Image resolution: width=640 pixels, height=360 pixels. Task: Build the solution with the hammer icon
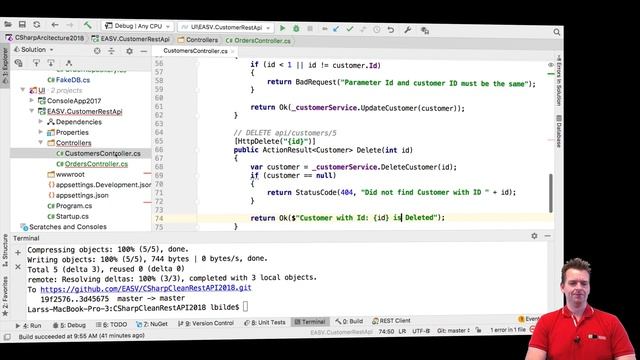pyautogui.click(x=87, y=25)
